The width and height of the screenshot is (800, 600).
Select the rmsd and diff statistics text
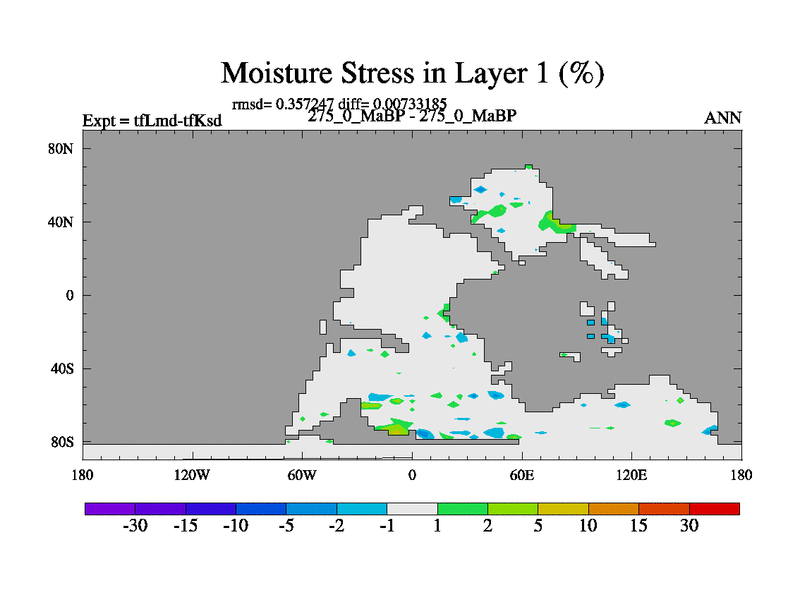[338, 103]
